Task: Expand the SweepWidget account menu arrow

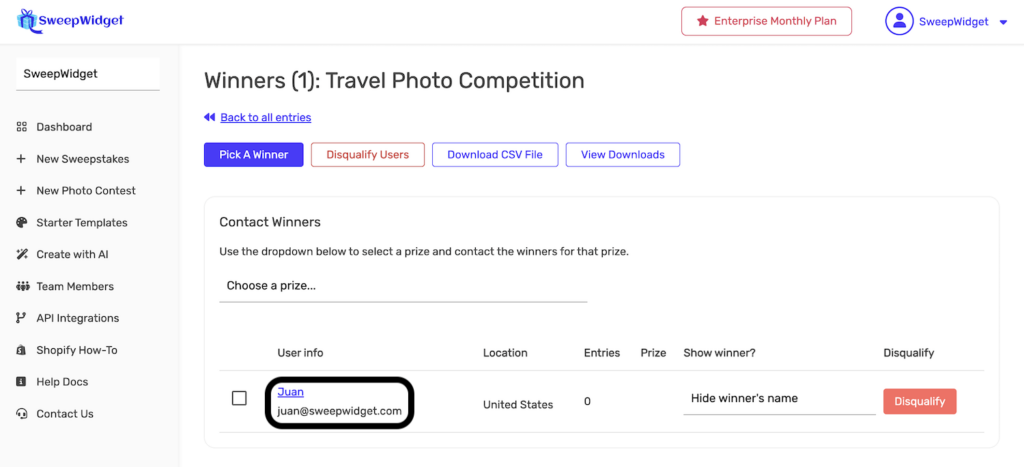Action: (x=1003, y=22)
